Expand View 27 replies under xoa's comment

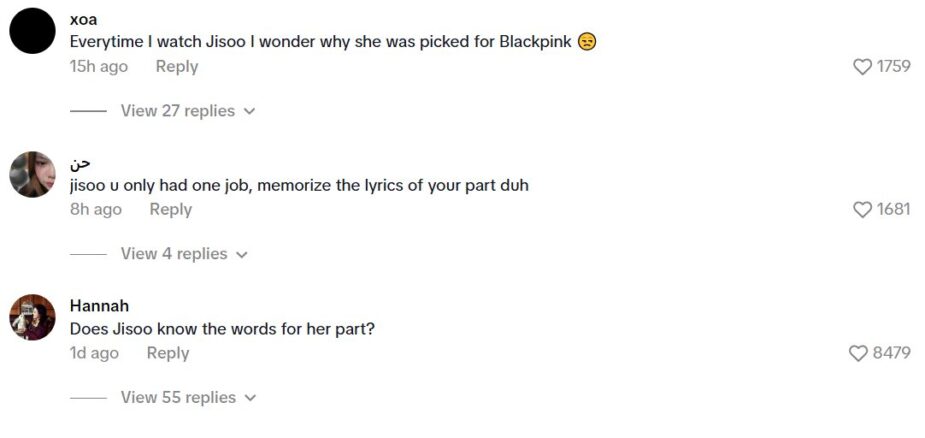(178, 111)
